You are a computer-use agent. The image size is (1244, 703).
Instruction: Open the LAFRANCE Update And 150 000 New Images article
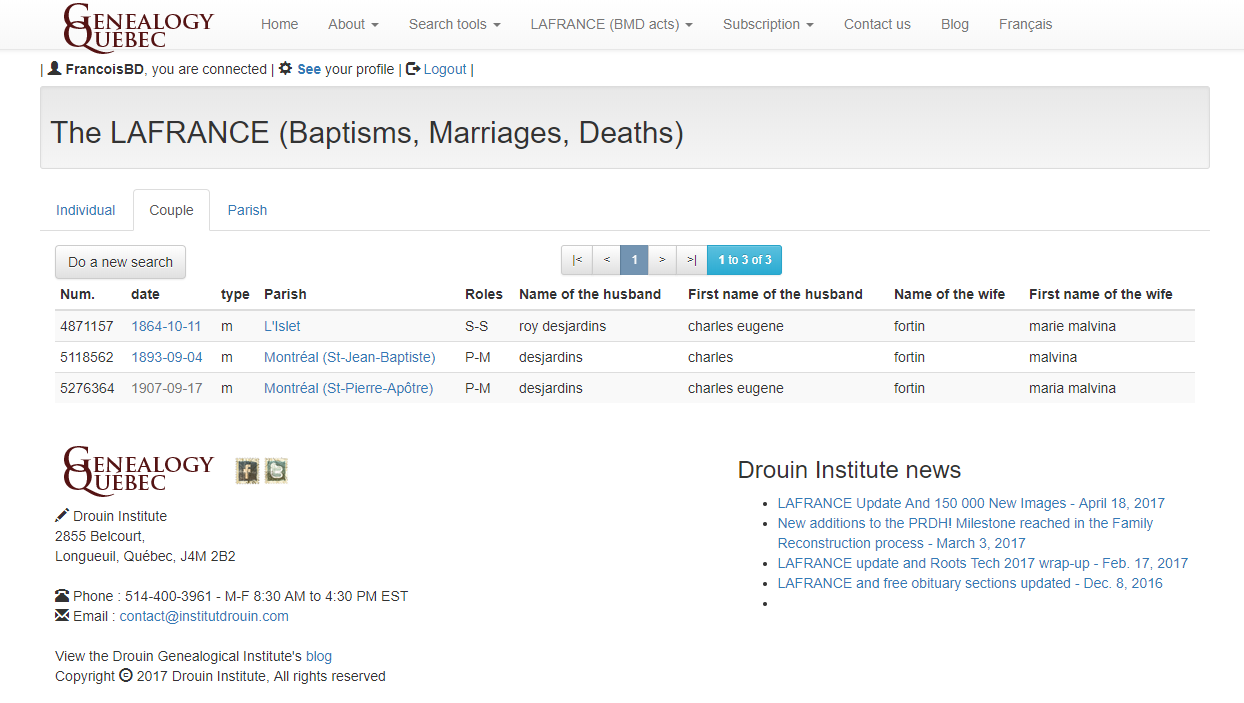971,503
